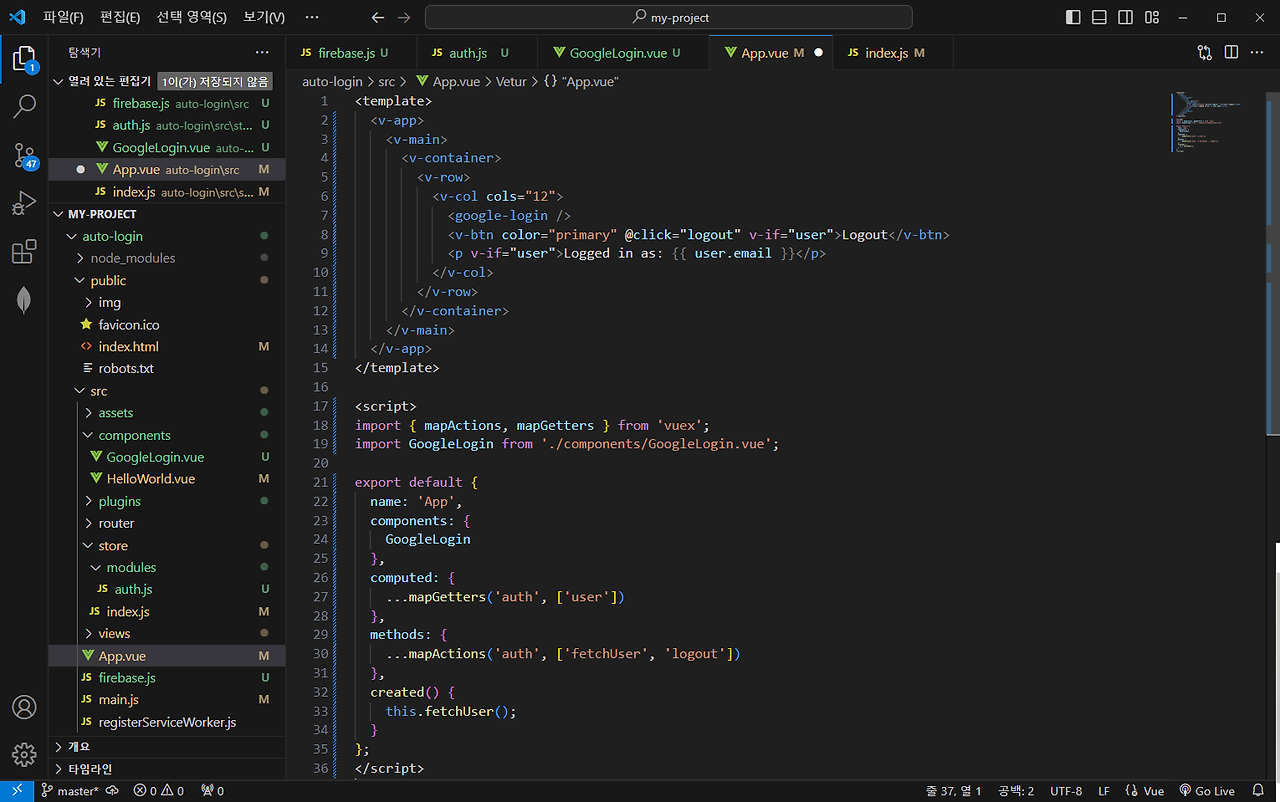Open the 선택 영역(S) menu

192,17
